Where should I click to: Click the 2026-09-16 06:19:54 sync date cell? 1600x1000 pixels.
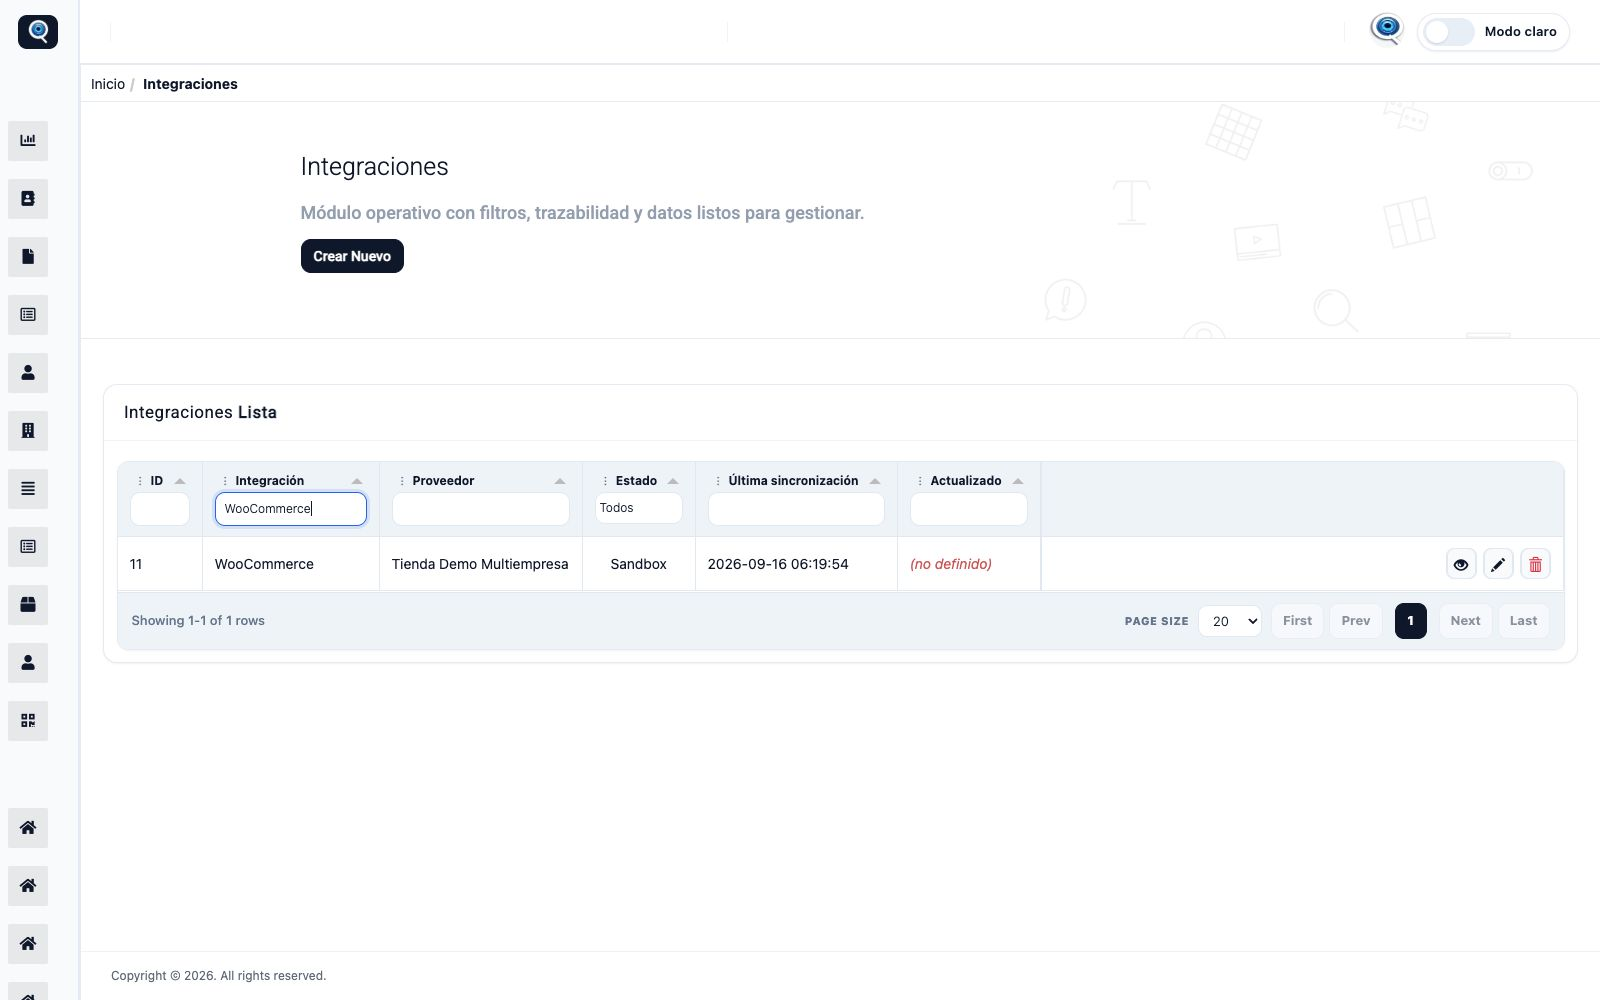point(796,564)
